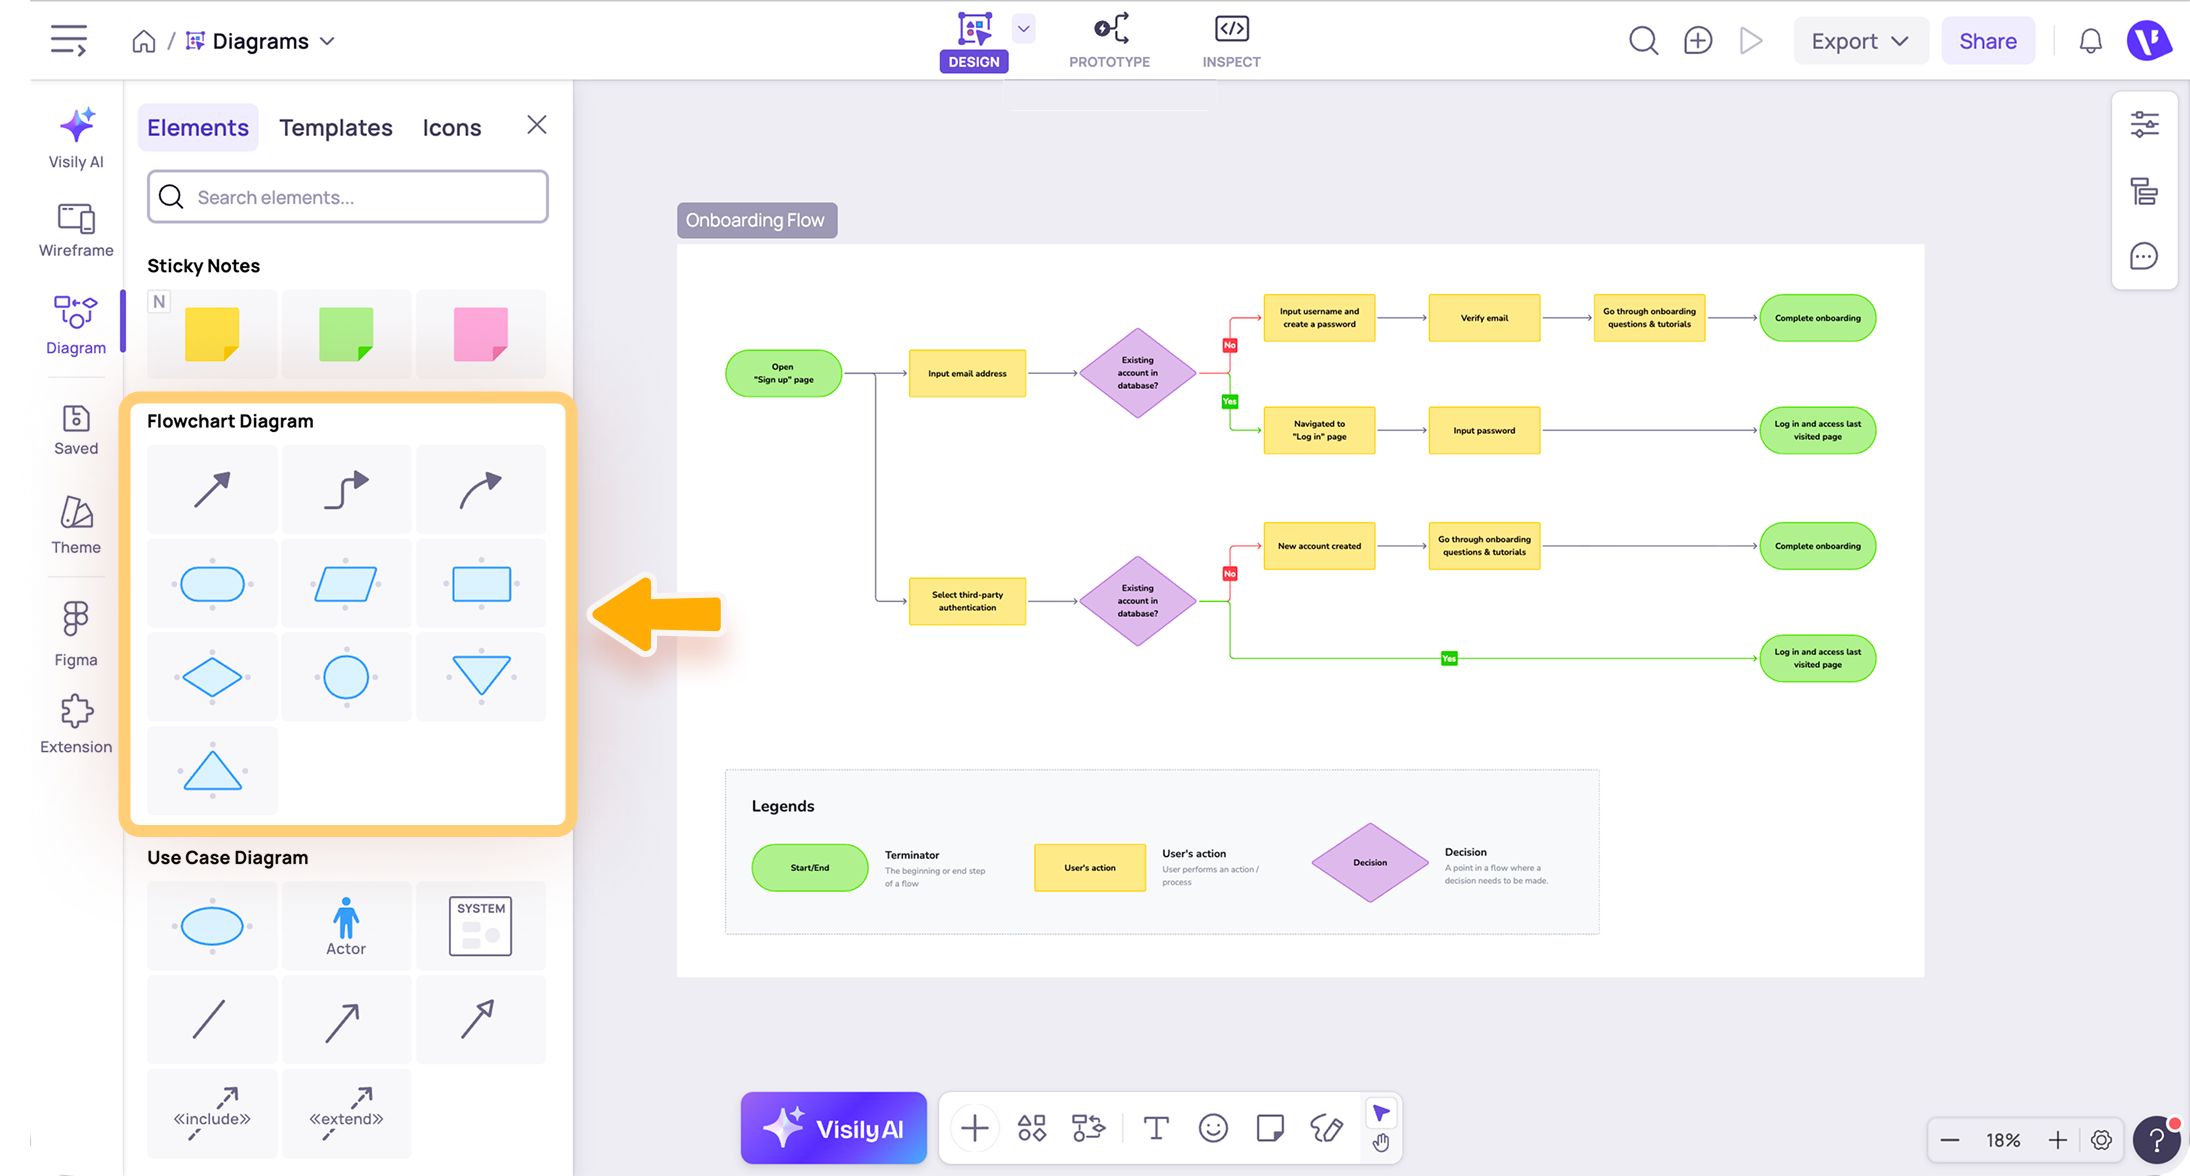The height and width of the screenshot is (1176, 2190).
Task: Select the curved arrow connector
Action: tap(480, 490)
